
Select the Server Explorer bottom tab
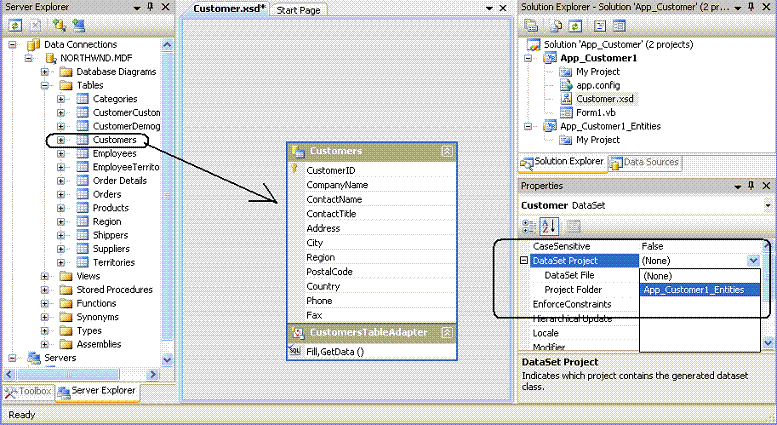(97, 391)
